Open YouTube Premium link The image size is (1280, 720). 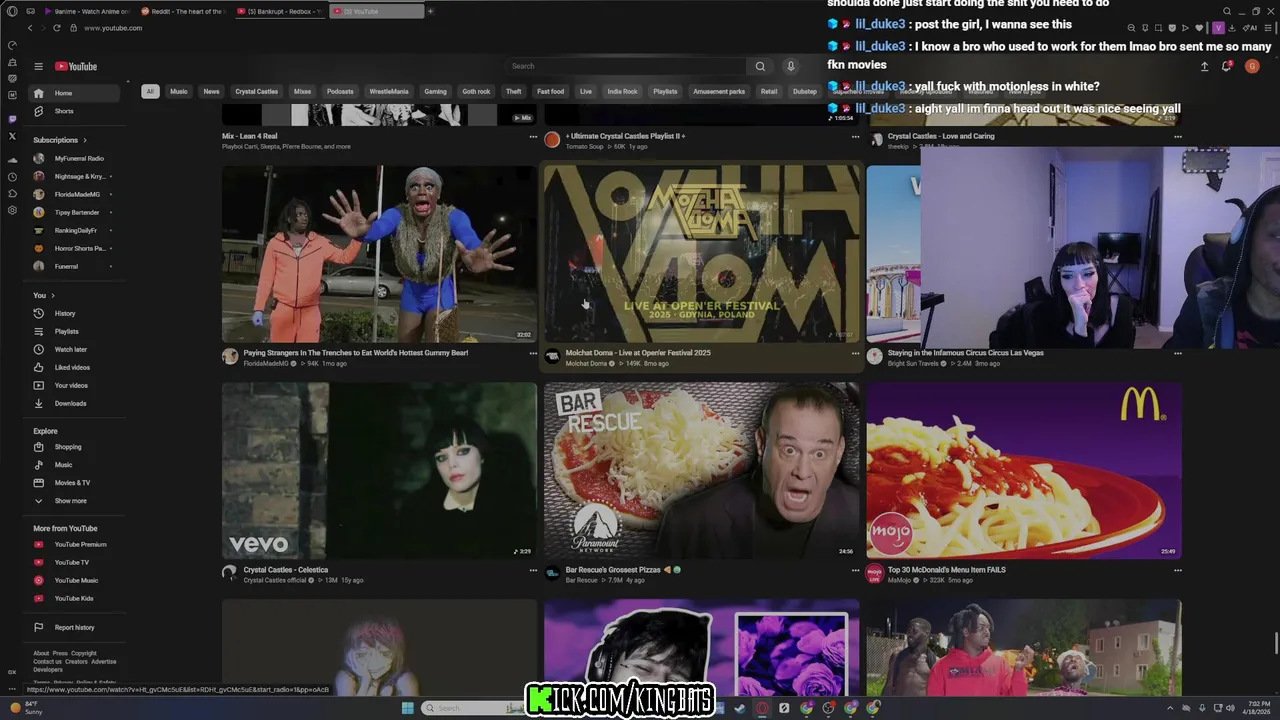click(x=75, y=545)
